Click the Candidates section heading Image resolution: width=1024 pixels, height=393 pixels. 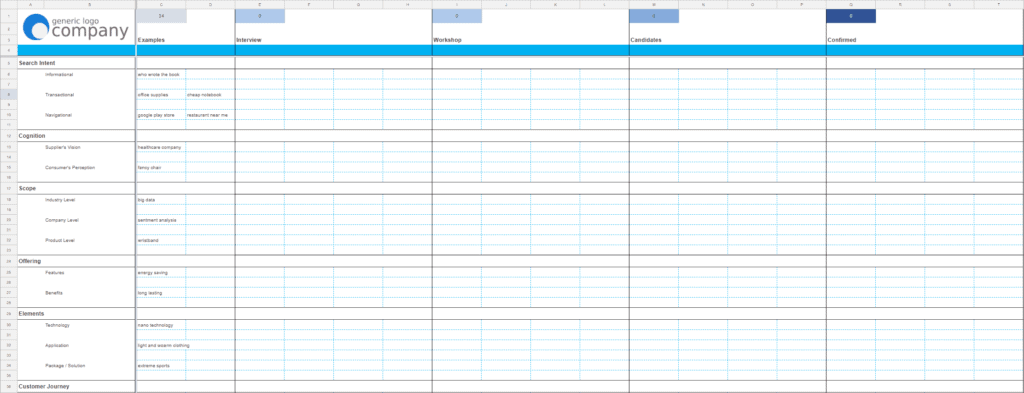[x=646, y=40]
